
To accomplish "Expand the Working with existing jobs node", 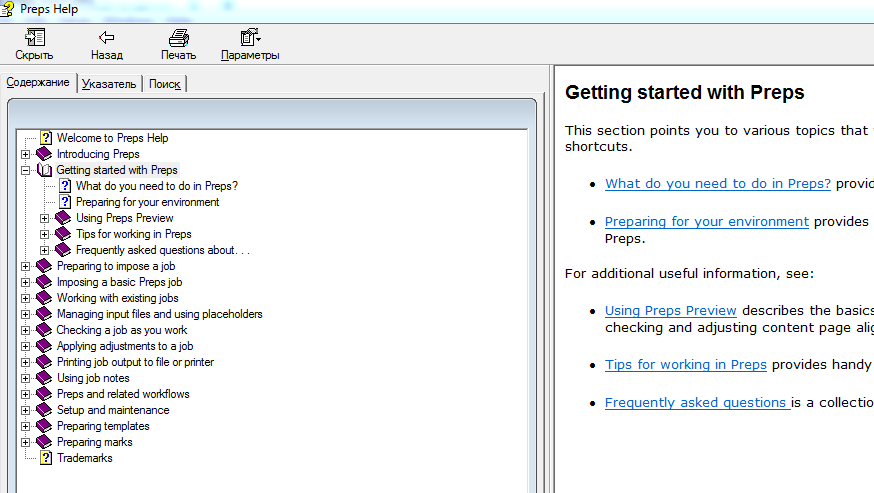I will 26,298.
